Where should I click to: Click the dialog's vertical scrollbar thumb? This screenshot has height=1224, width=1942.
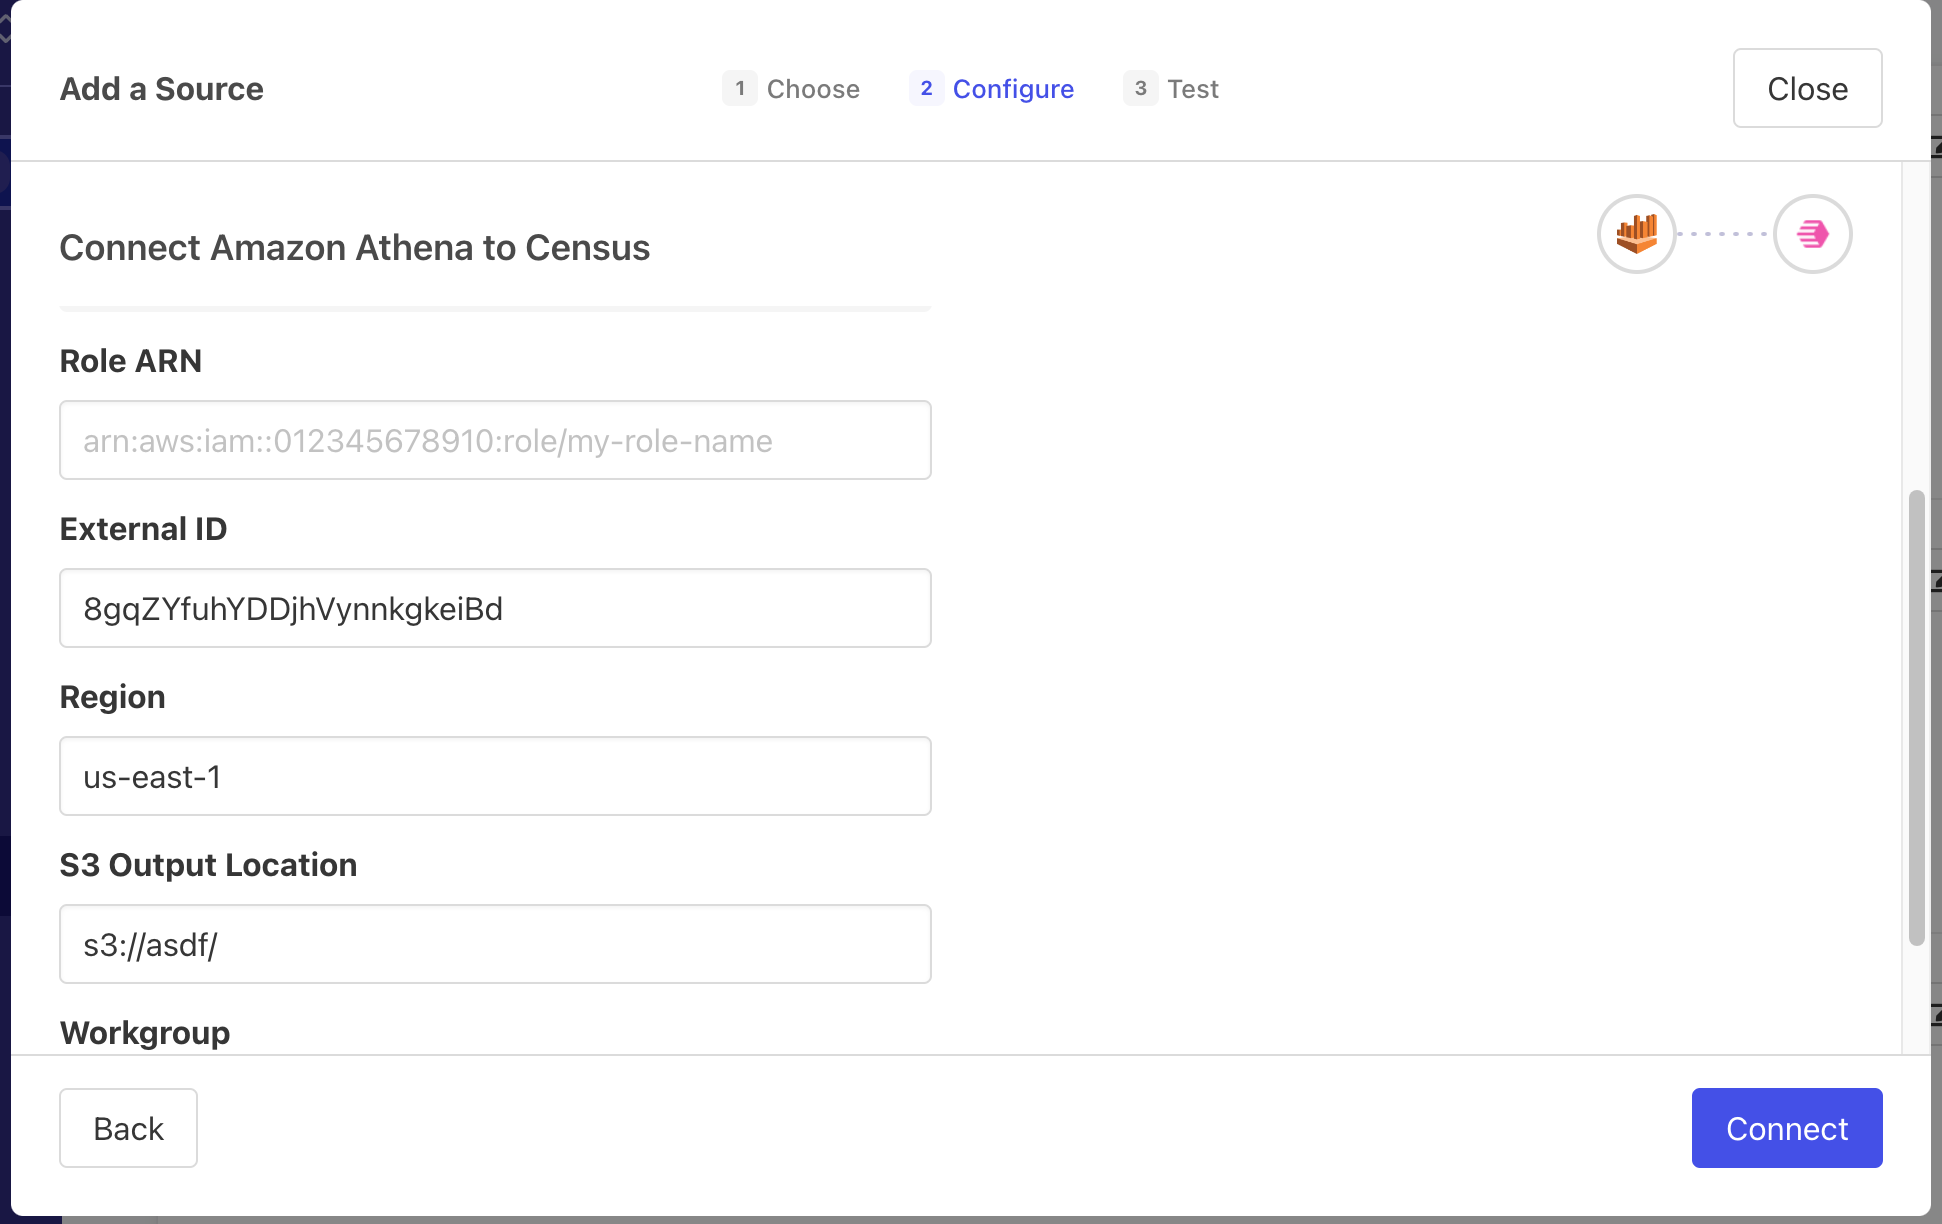click(x=1916, y=716)
